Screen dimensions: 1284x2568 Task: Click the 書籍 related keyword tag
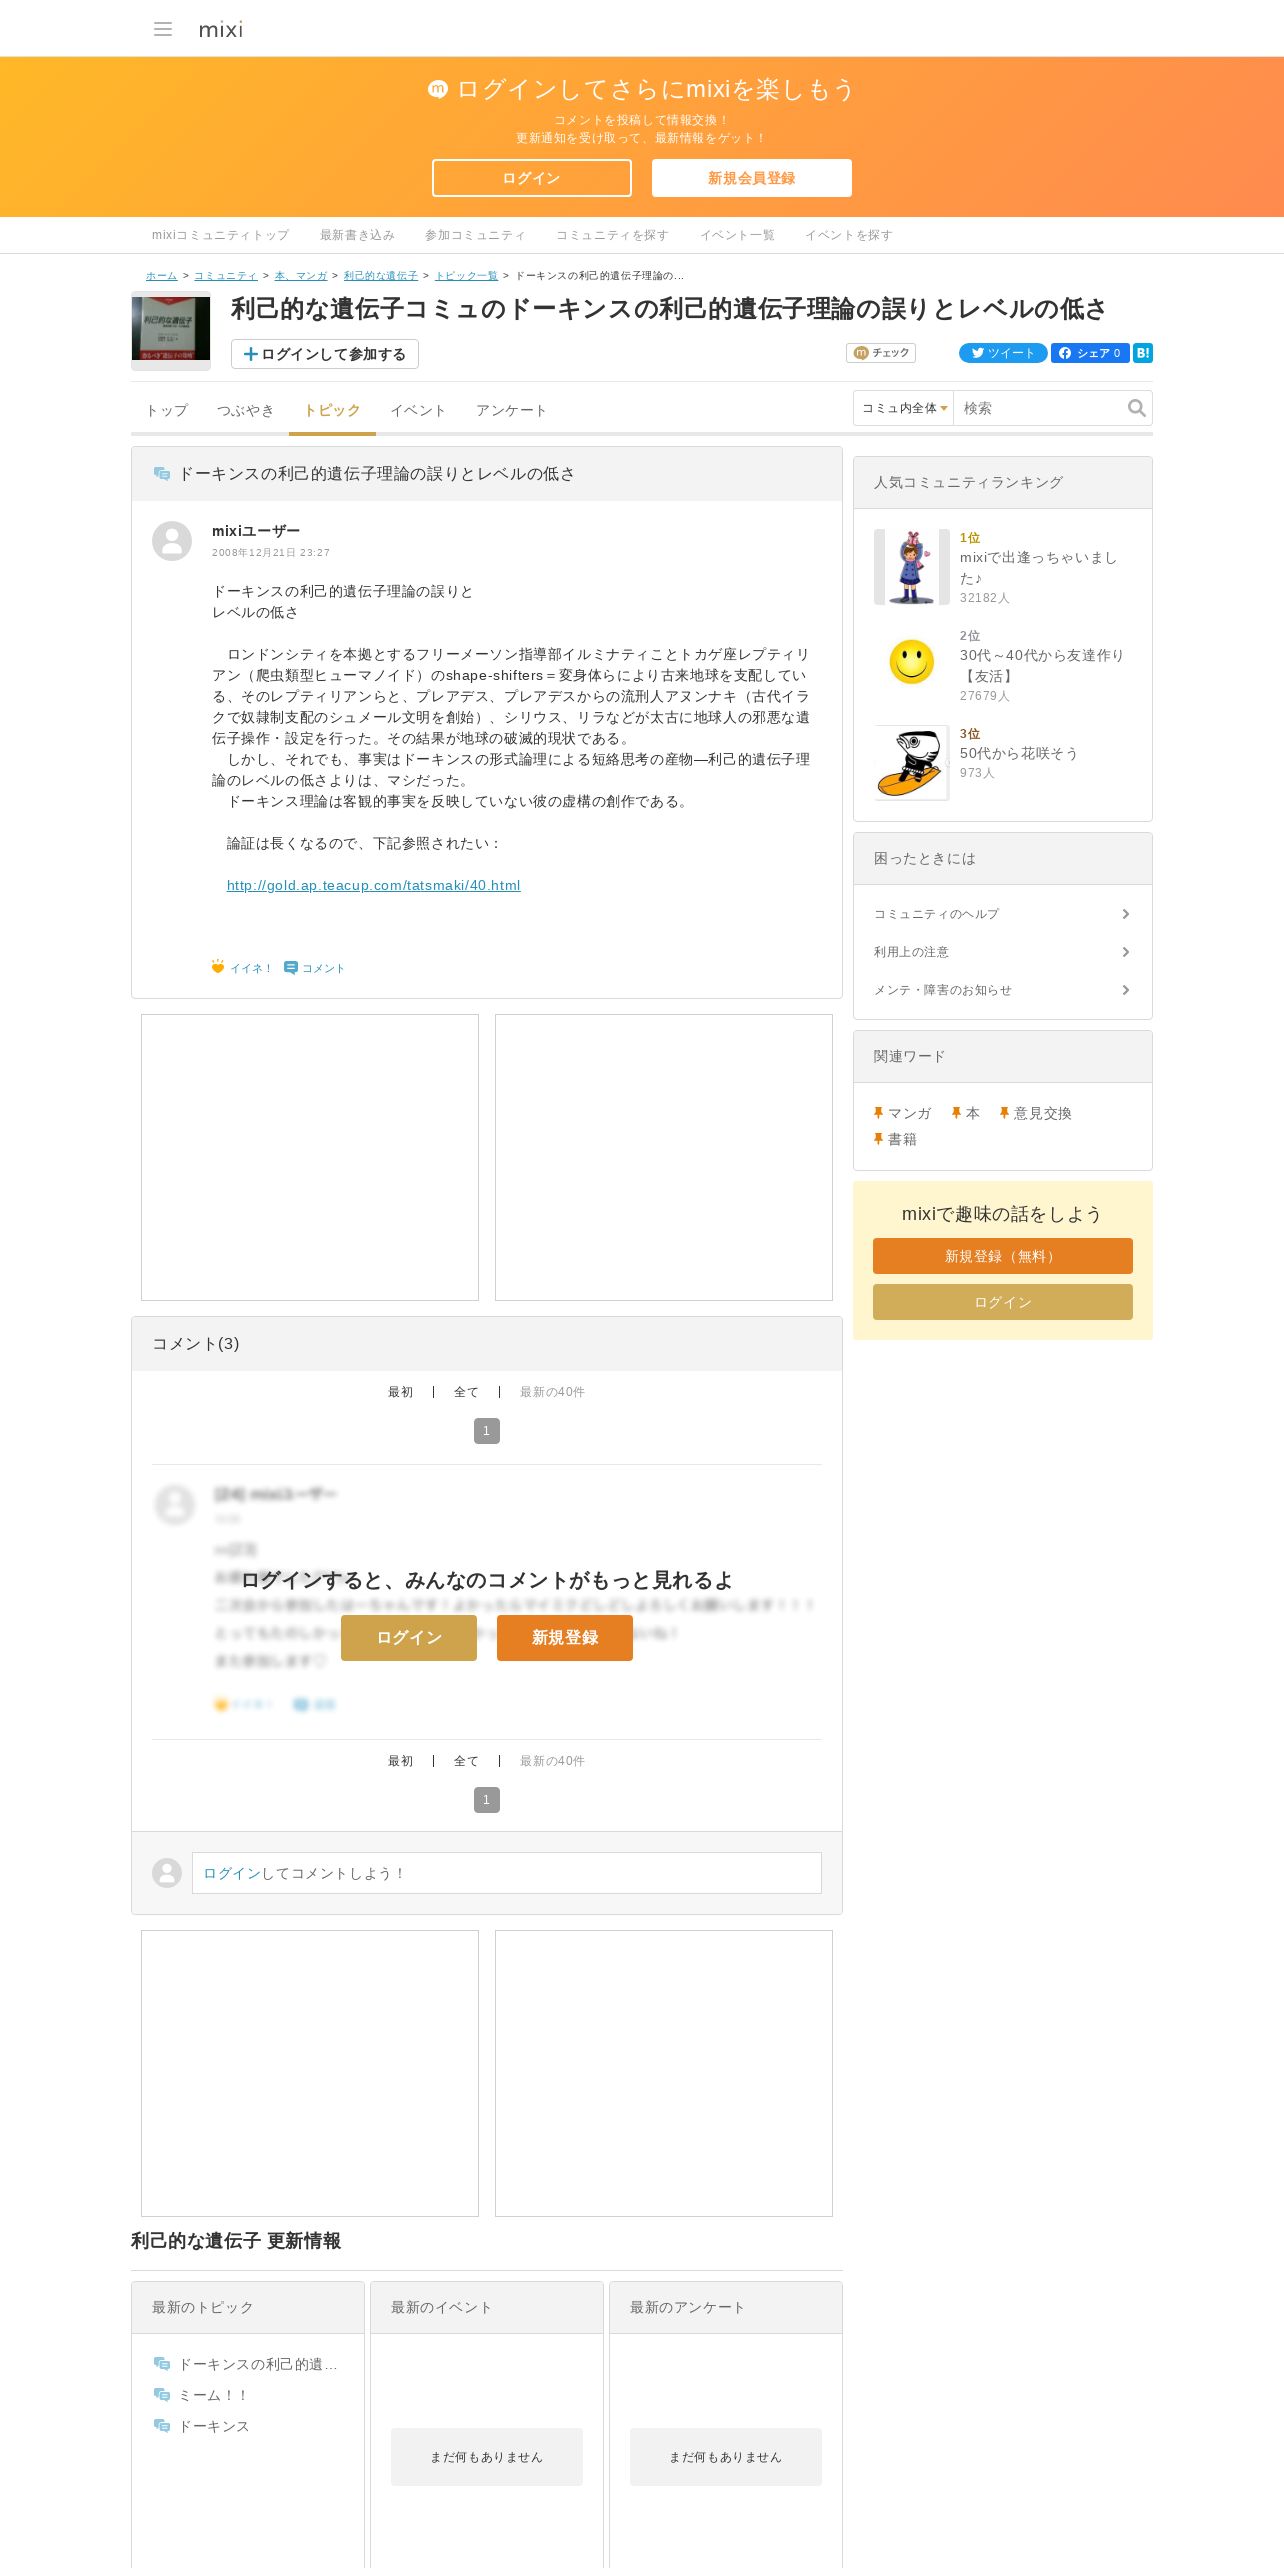(x=895, y=1139)
